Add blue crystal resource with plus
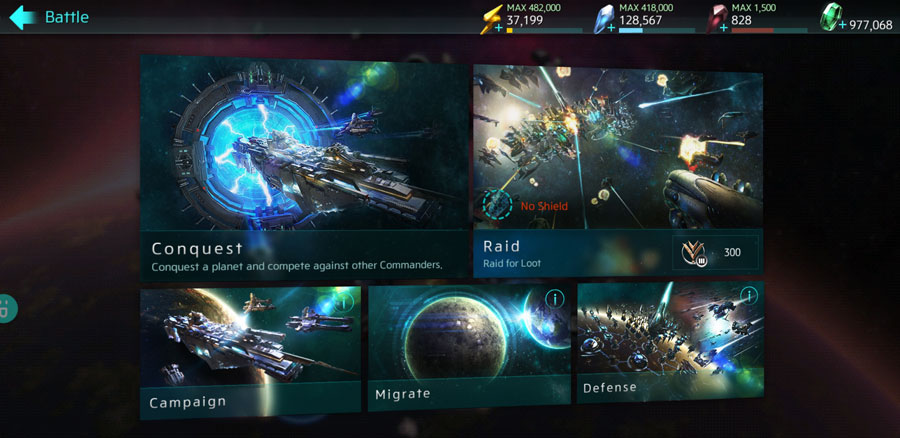Screen dimensions: 900x438 point(611,28)
